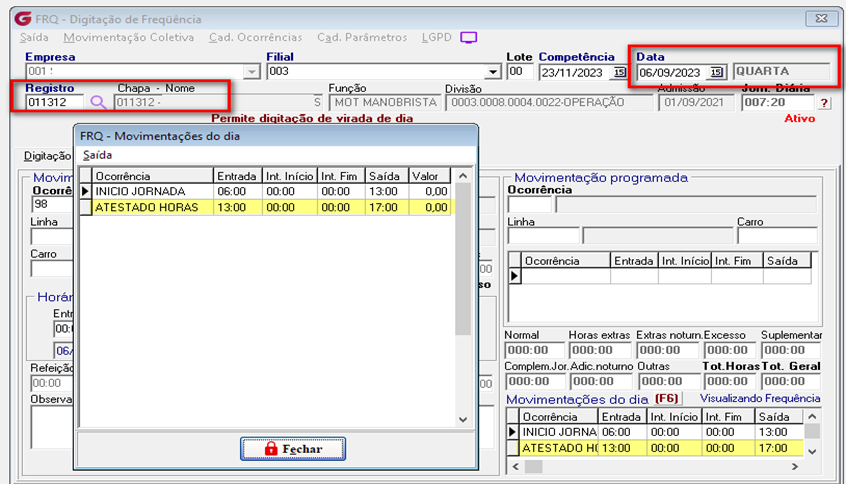Click Saída cell 17:00 in dialog grid

(386, 207)
